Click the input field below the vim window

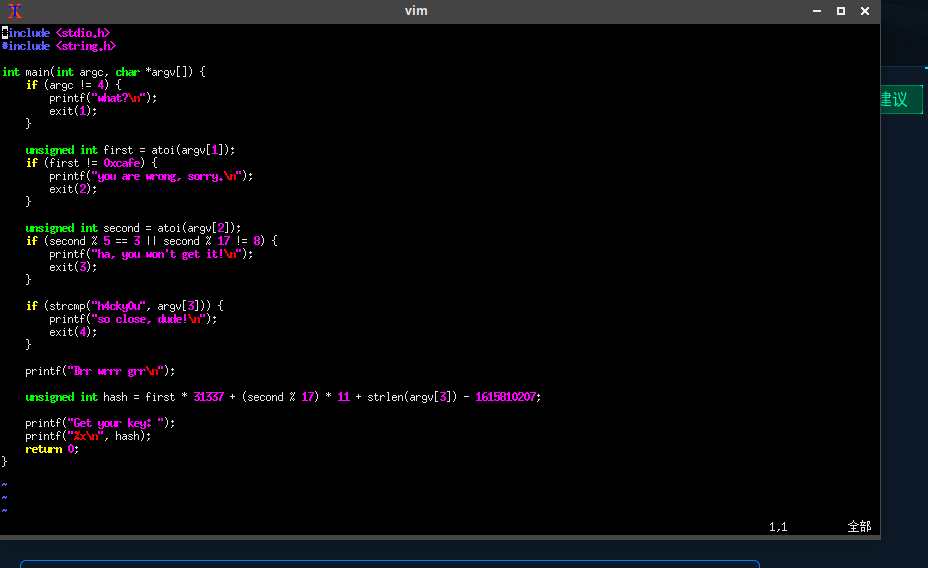[x=390, y=564]
